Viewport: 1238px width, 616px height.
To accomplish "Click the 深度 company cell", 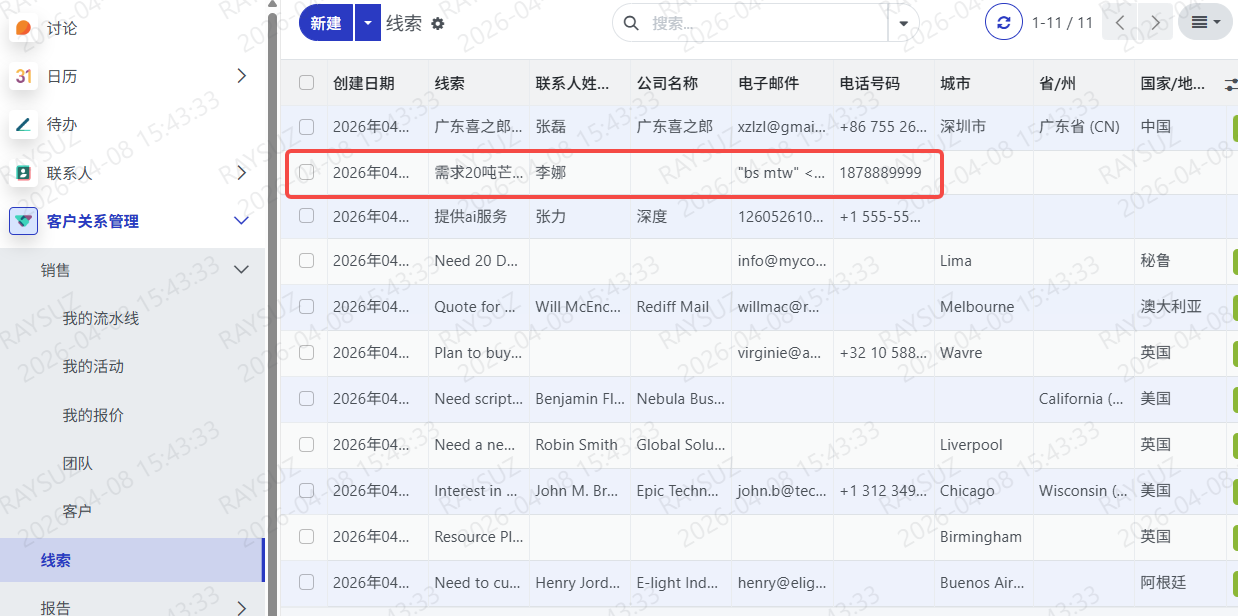I will click(681, 215).
